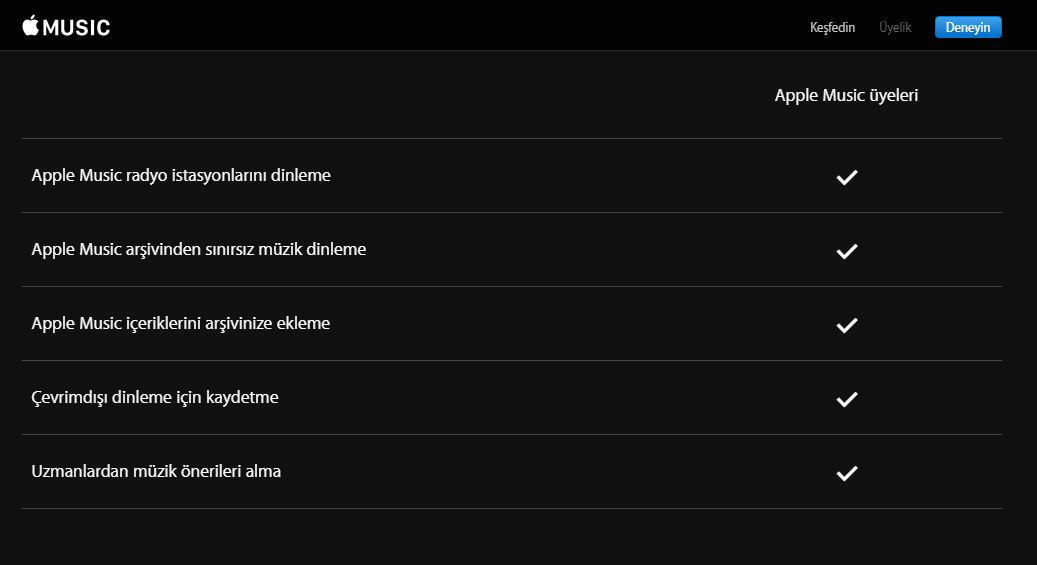Select the Apple Music üyeleri column header

coord(846,95)
